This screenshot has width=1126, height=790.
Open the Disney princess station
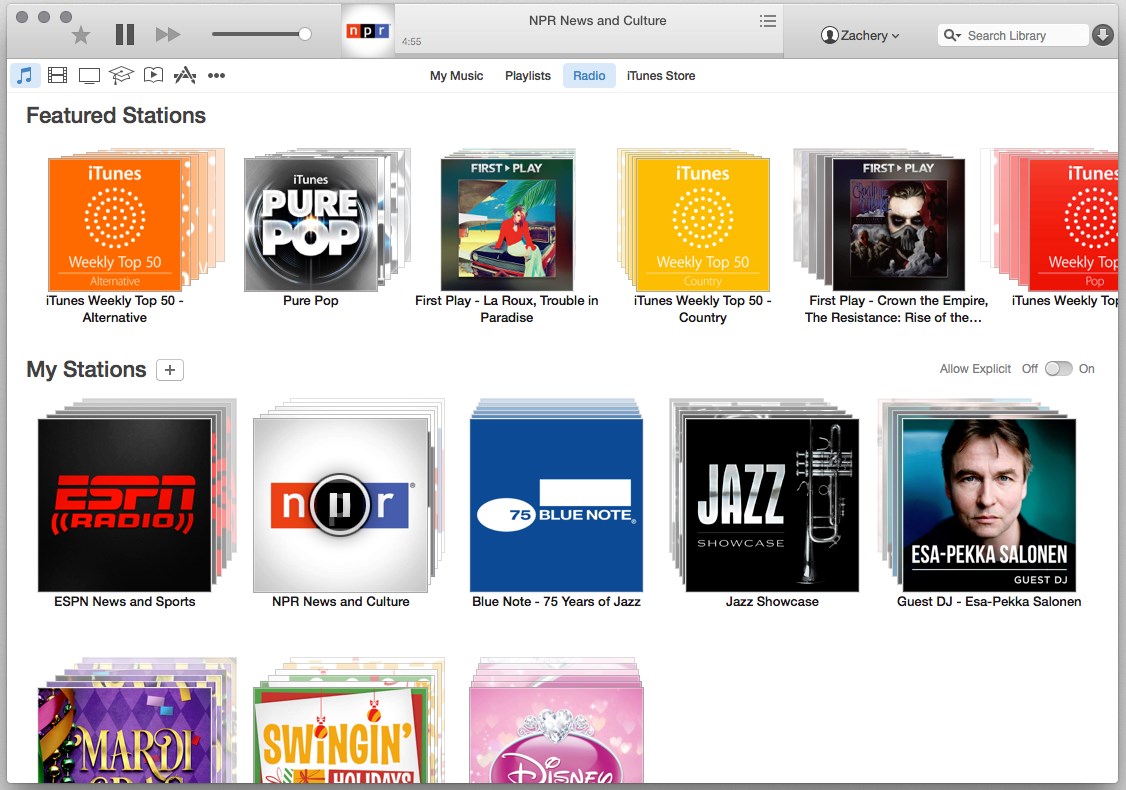557,735
